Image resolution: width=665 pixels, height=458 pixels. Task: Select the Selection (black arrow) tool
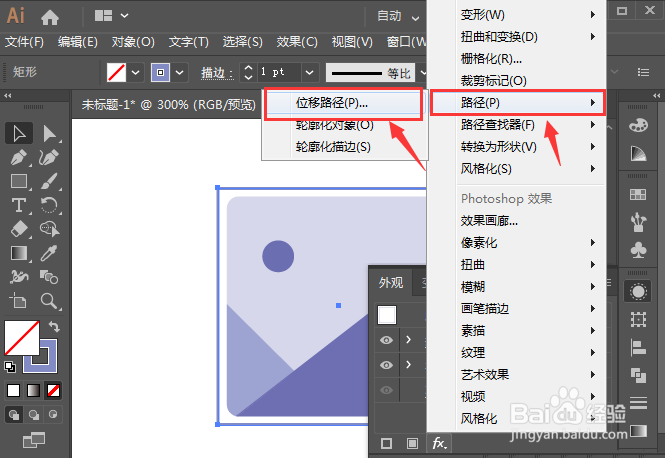[x=19, y=133]
